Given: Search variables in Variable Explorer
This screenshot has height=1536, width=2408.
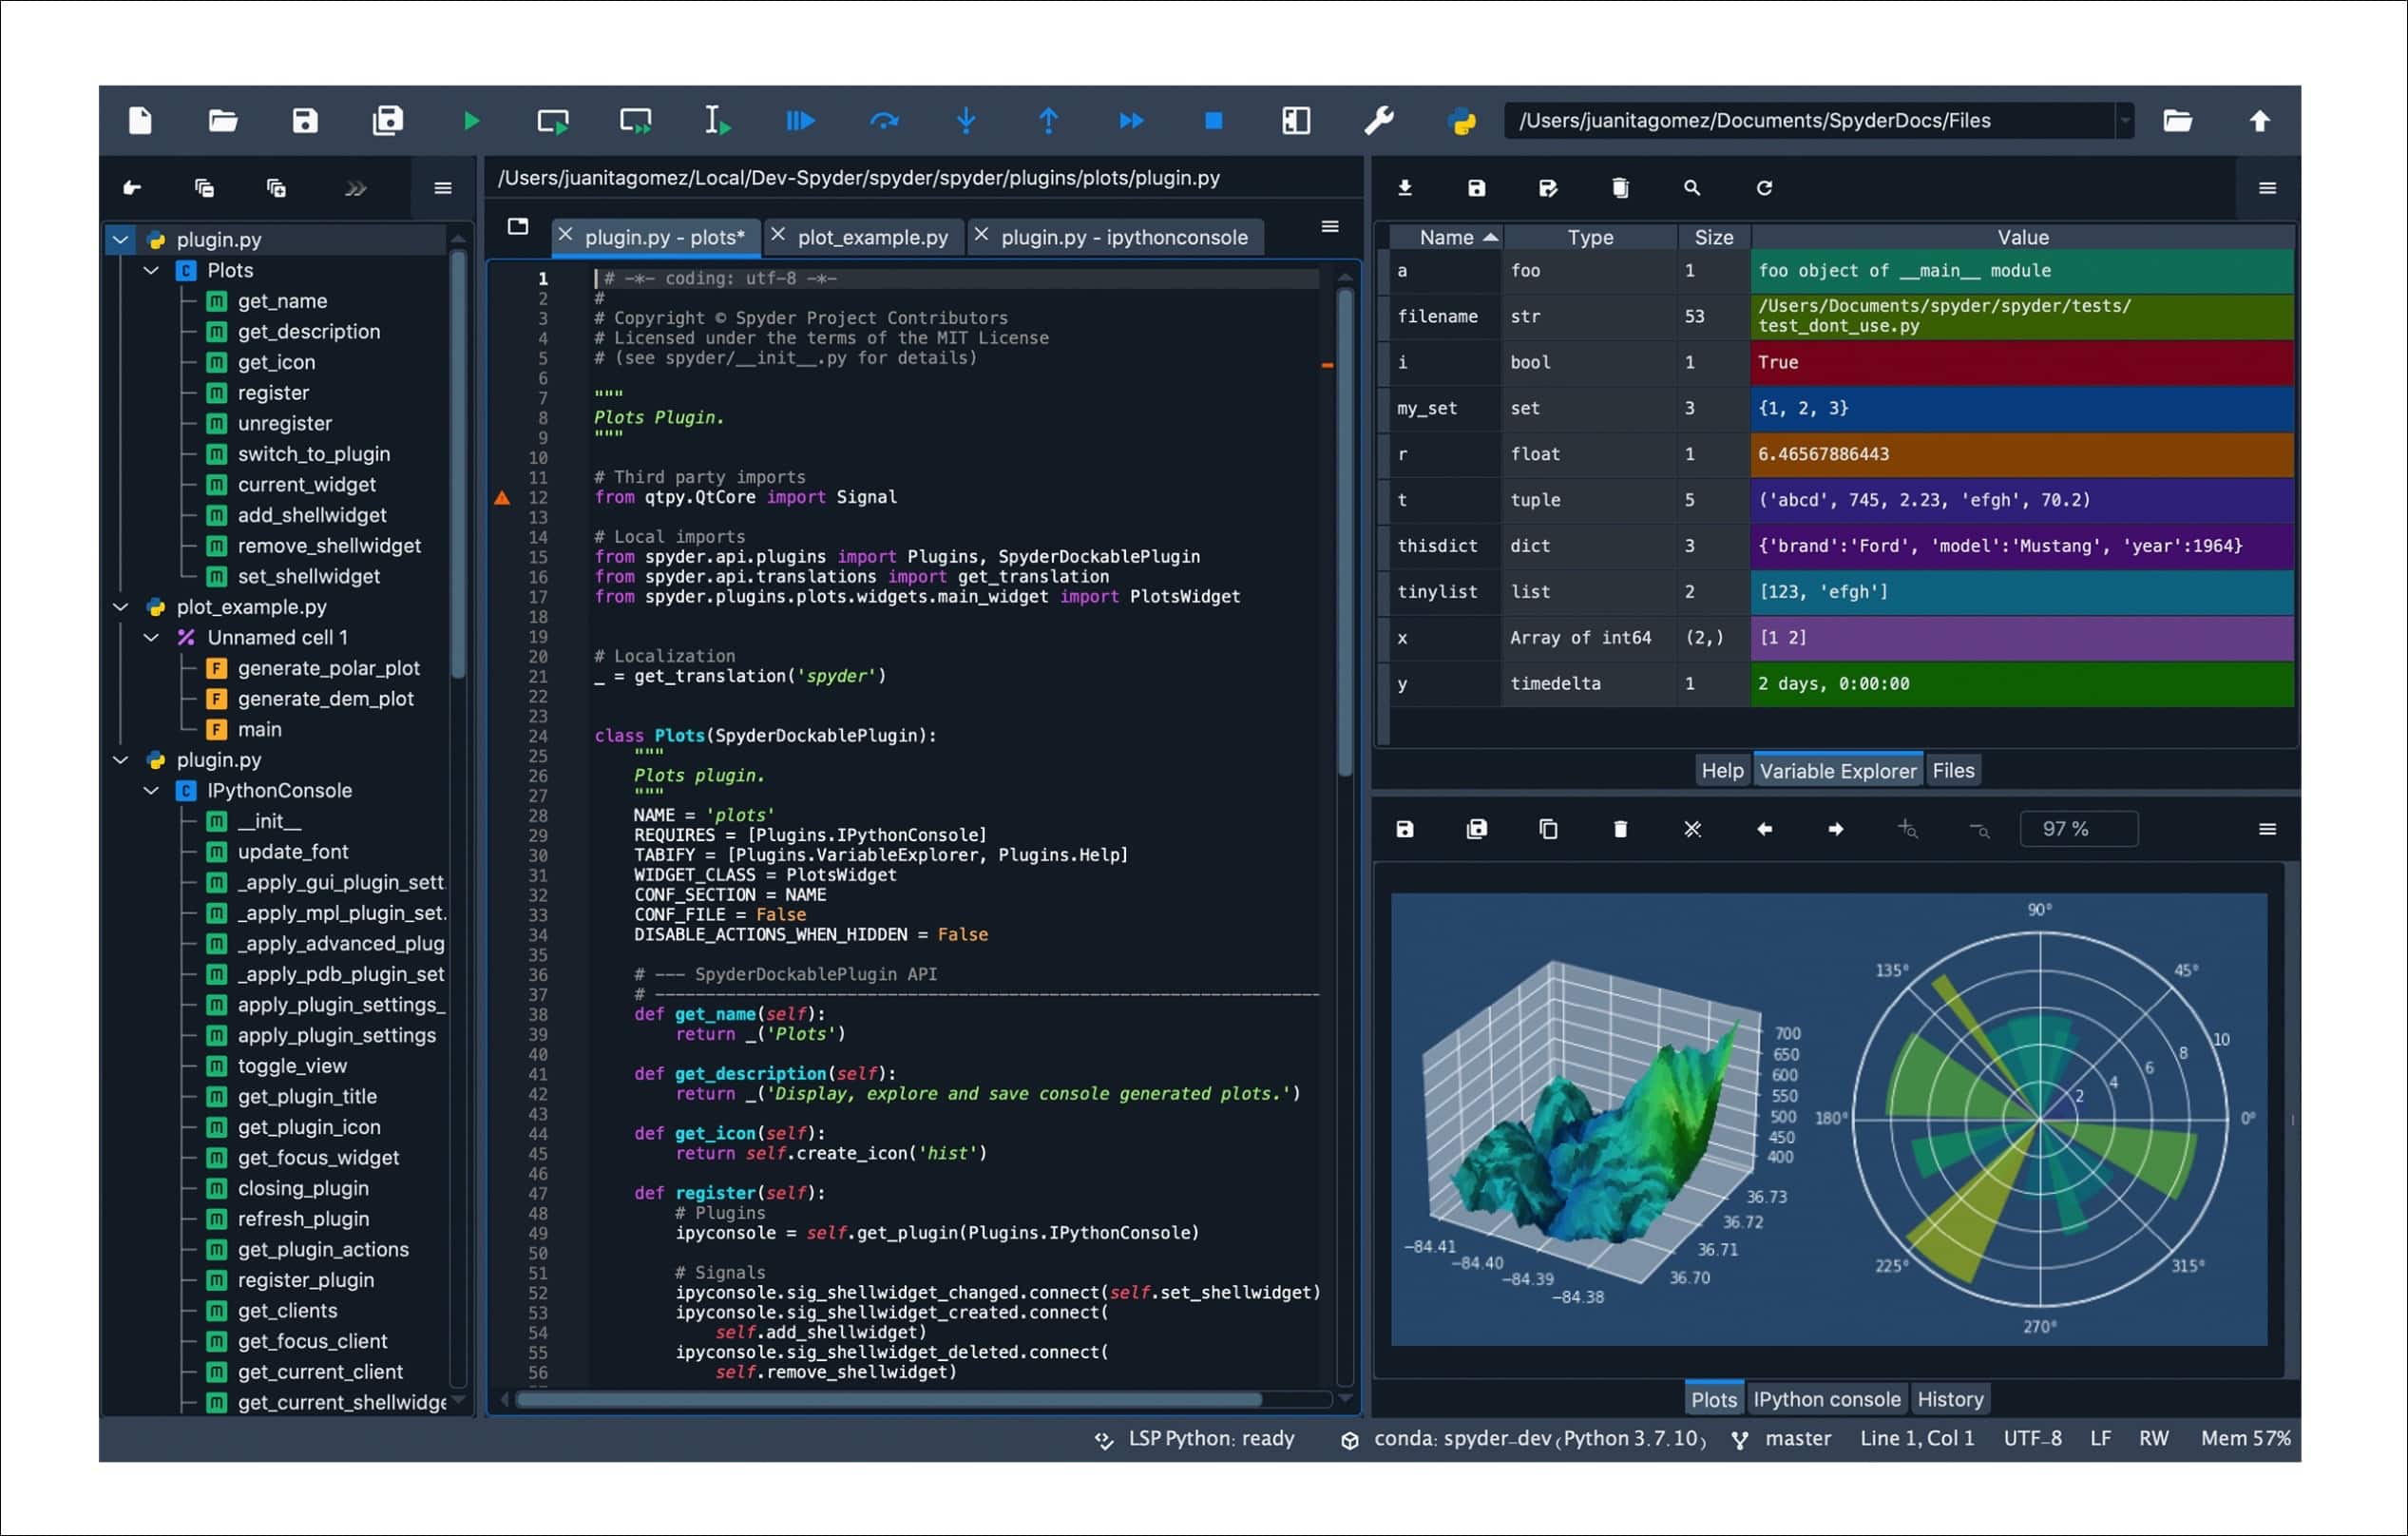Looking at the screenshot, I should point(1691,187).
